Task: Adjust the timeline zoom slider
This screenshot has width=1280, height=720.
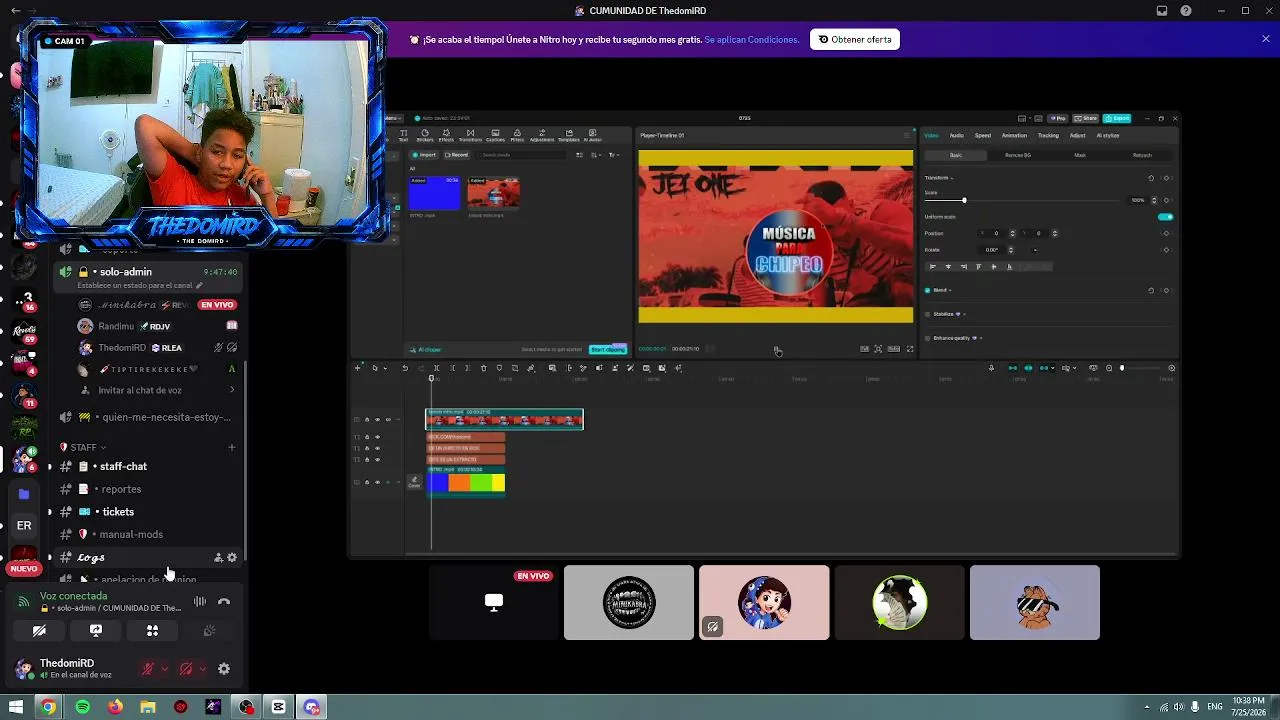Action: [1122, 368]
